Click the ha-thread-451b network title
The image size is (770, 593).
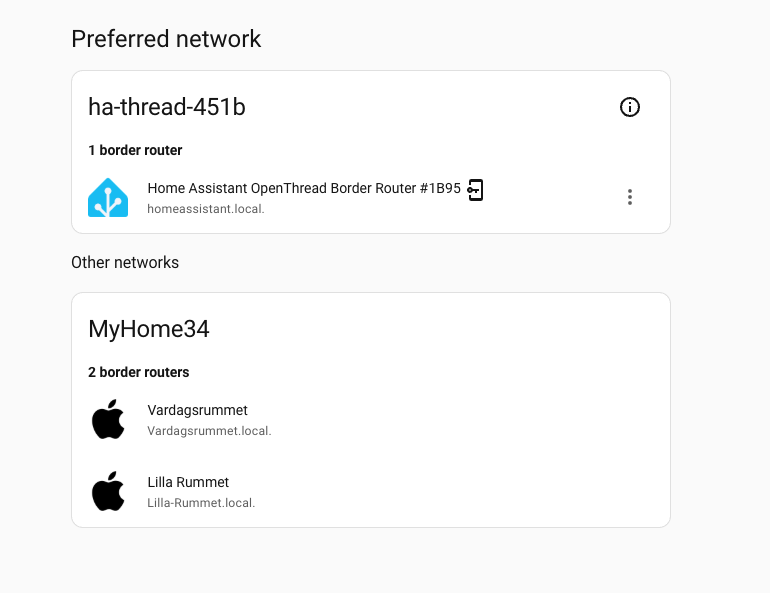[167, 107]
